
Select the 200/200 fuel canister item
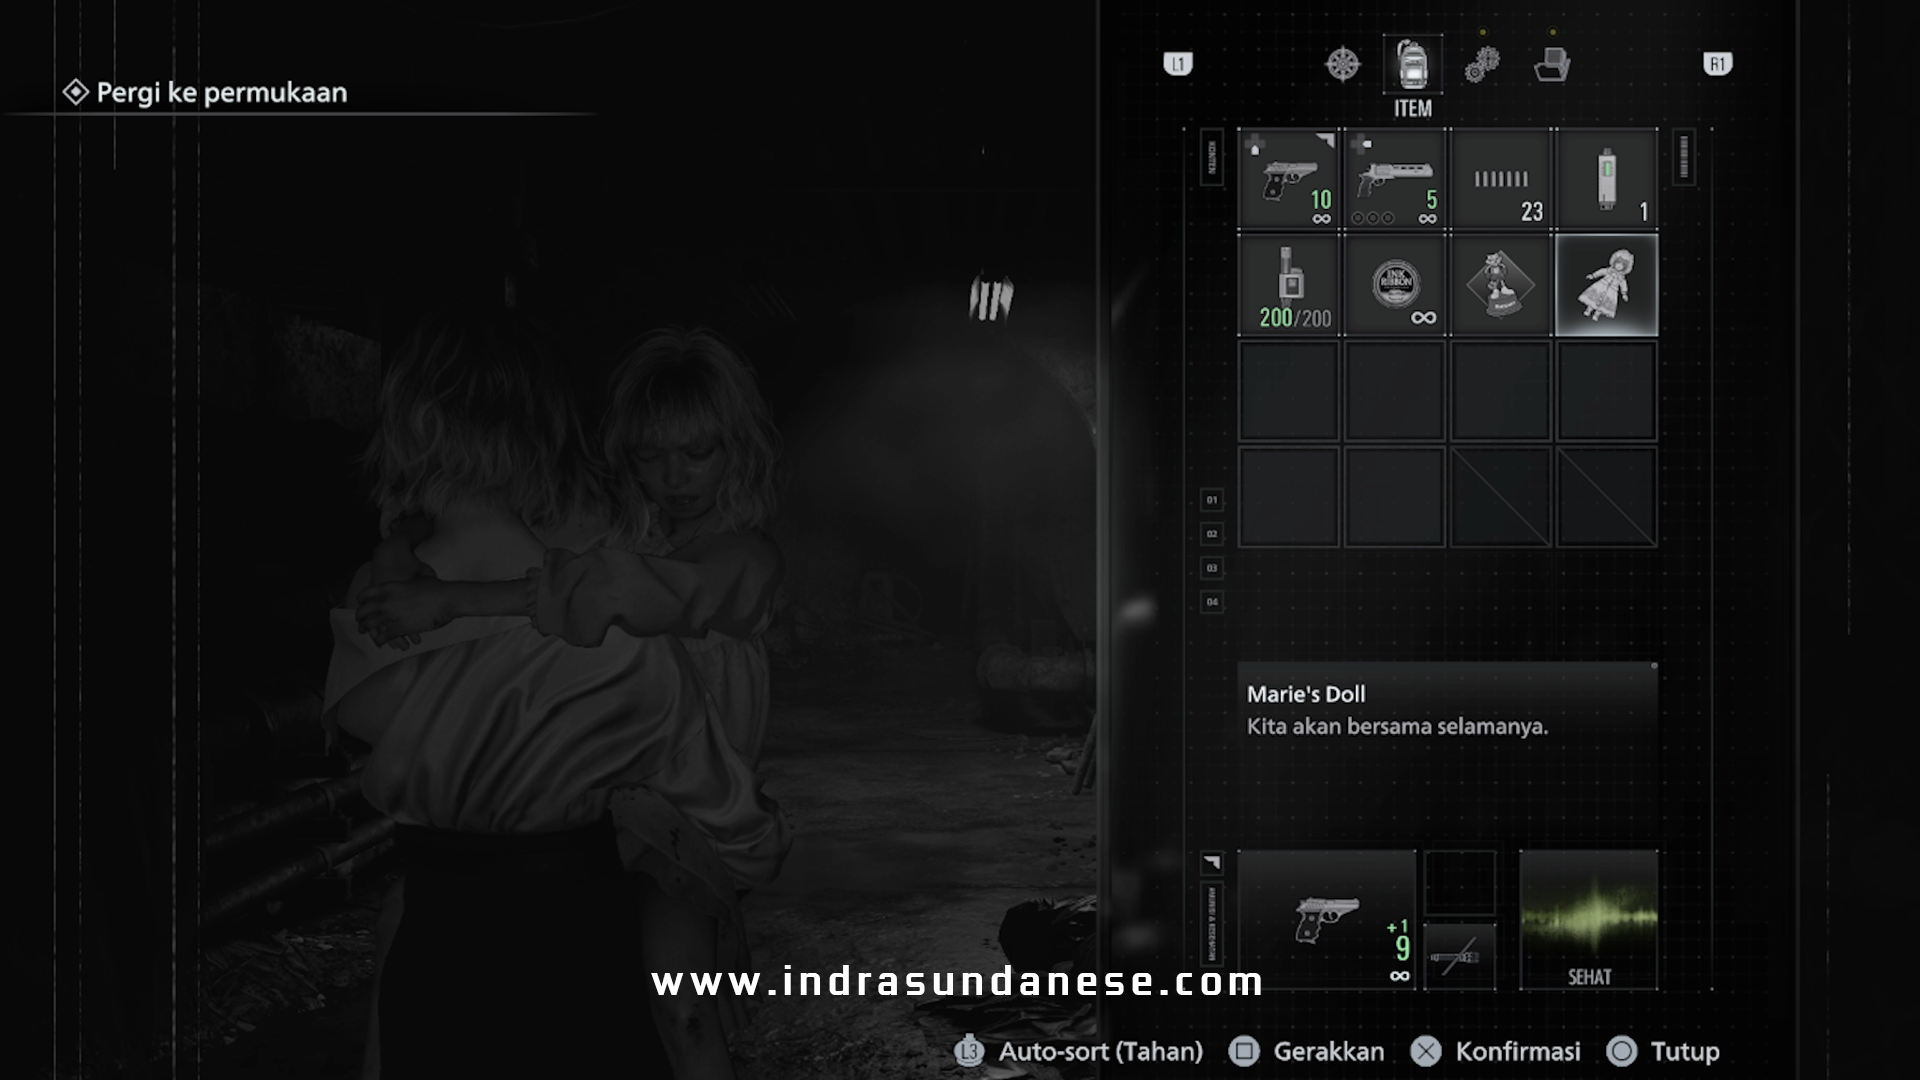tap(1288, 286)
